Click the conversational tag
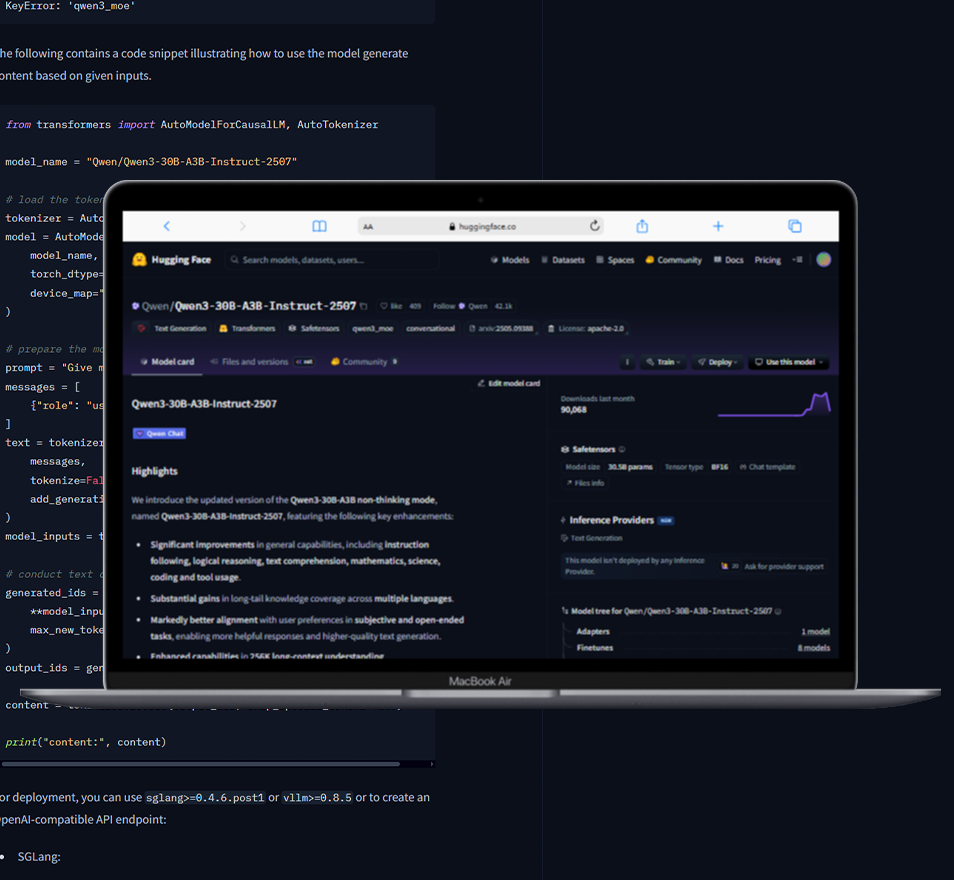Image resolution: width=954 pixels, height=880 pixels. [x=431, y=329]
